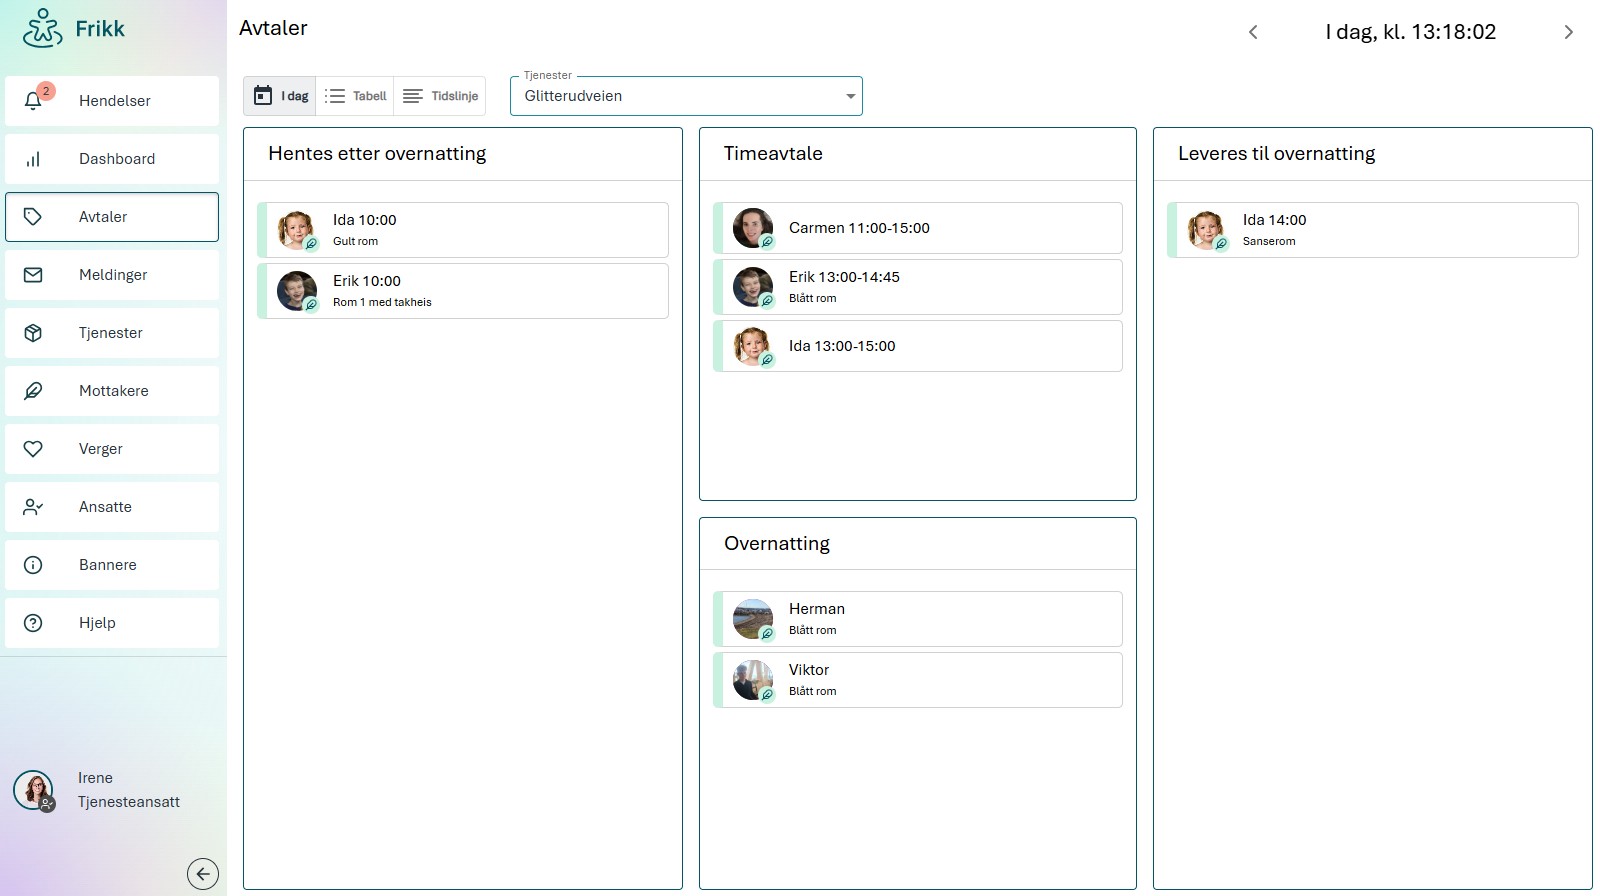Select Avtaler in the sidebar
This screenshot has width=1600, height=896.
click(x=112, y=217)
